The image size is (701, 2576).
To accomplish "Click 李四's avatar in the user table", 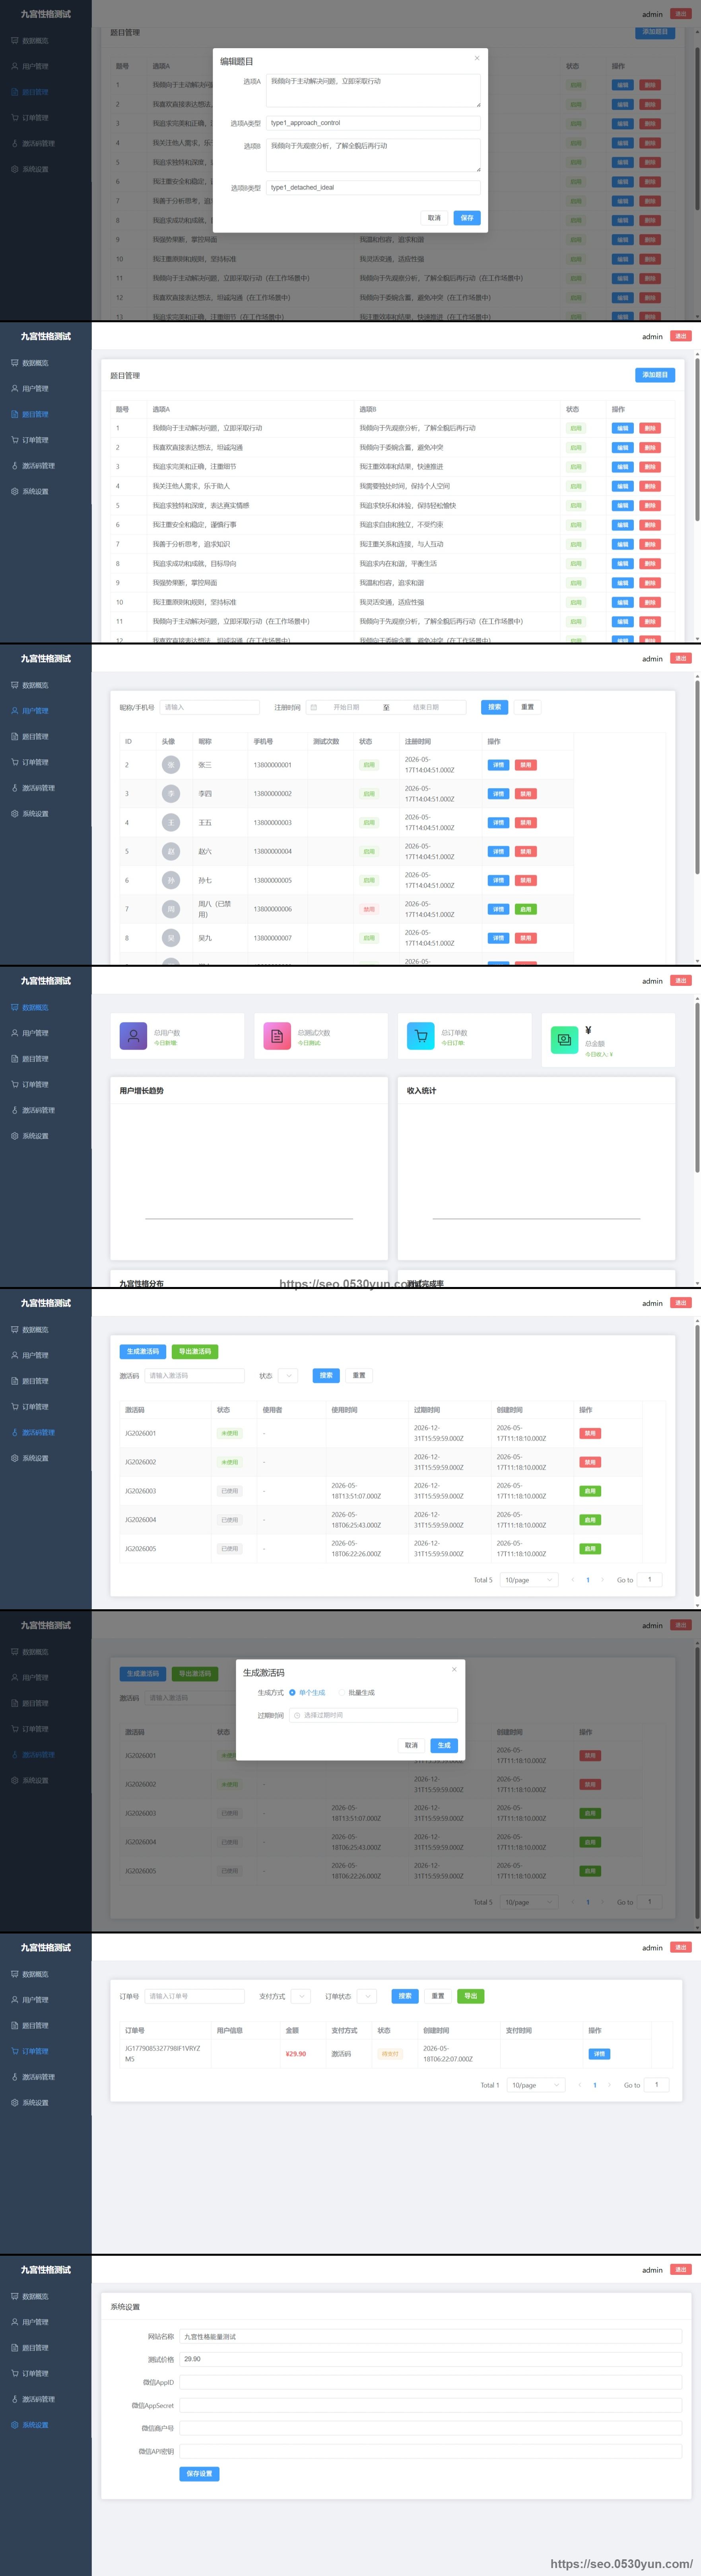I will tap(171, 794).
